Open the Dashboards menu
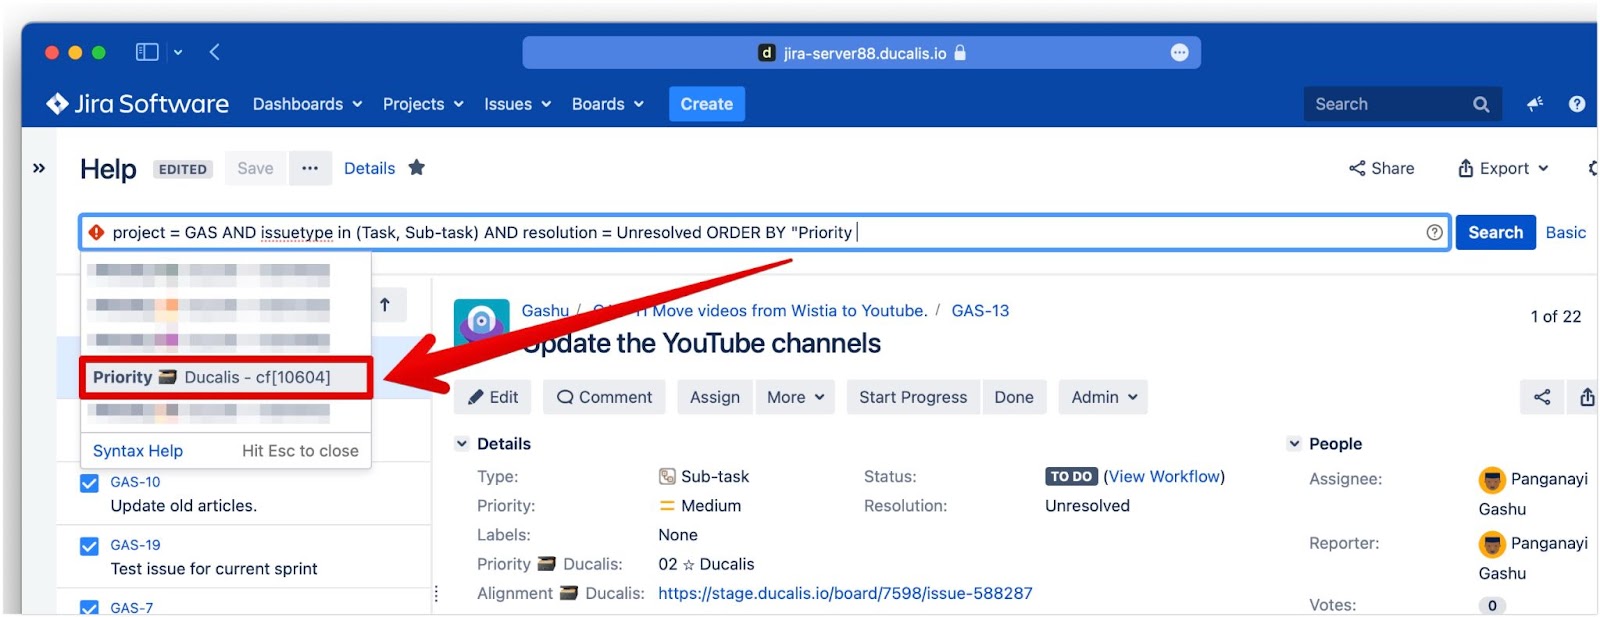Image resolution: width=1600 pixels, height=617 pixels. point(306,104)
